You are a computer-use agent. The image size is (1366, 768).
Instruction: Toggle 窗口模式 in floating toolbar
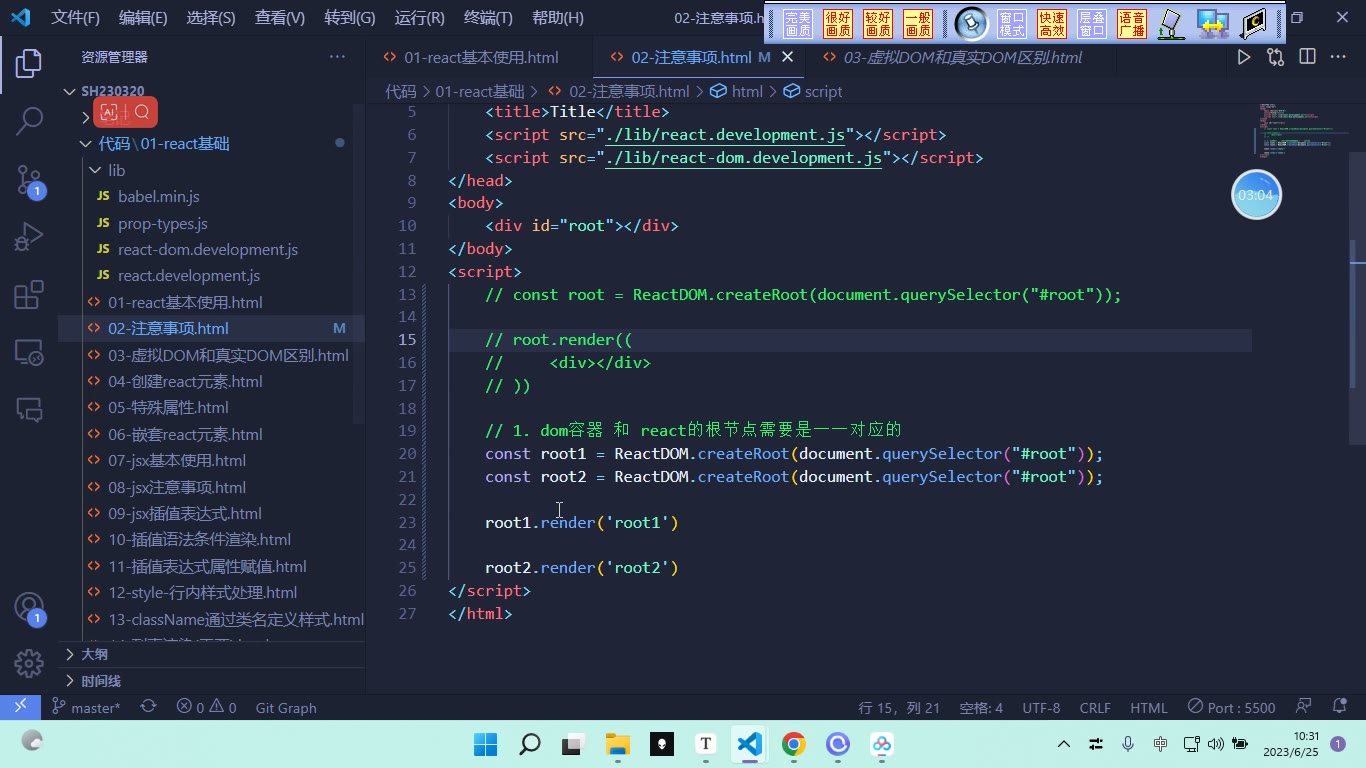tap(1012, 24)
